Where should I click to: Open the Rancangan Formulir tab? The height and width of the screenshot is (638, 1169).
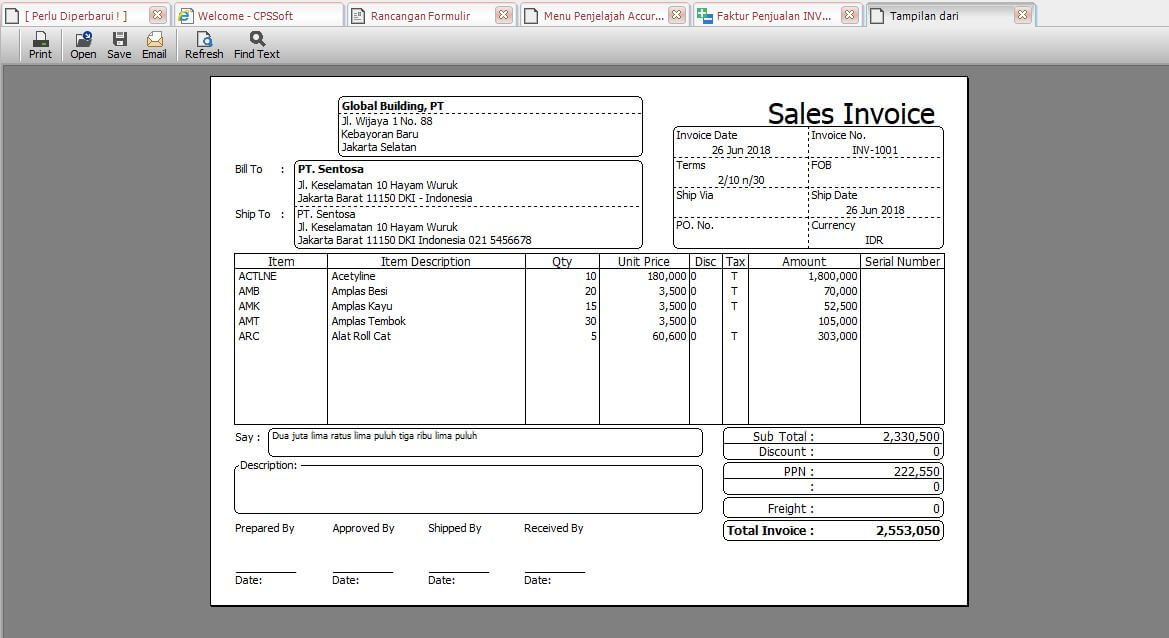pos(420,16)
